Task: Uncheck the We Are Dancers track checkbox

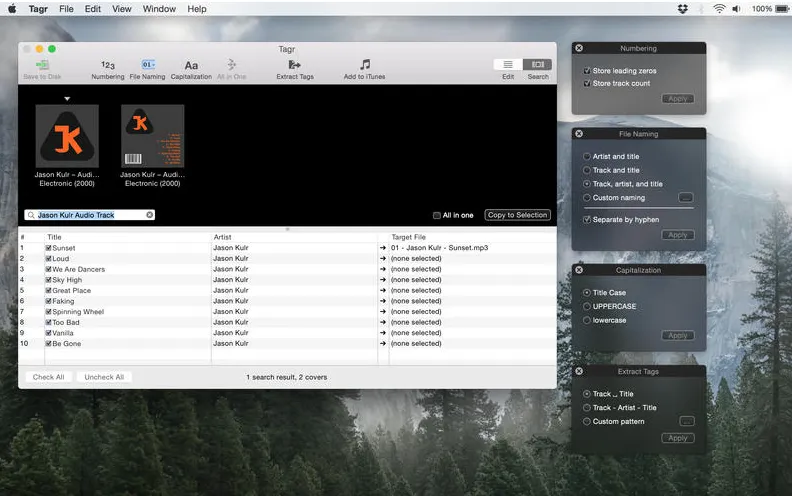Action: [x=48, y=269]
